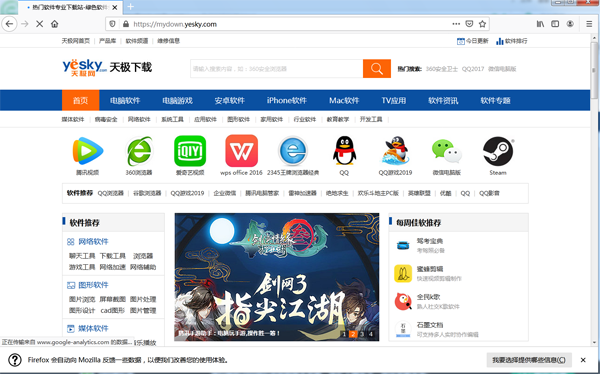Click the browser Back arrow button
This screenshot has width=600, height=374.
(x=9, y=24)
